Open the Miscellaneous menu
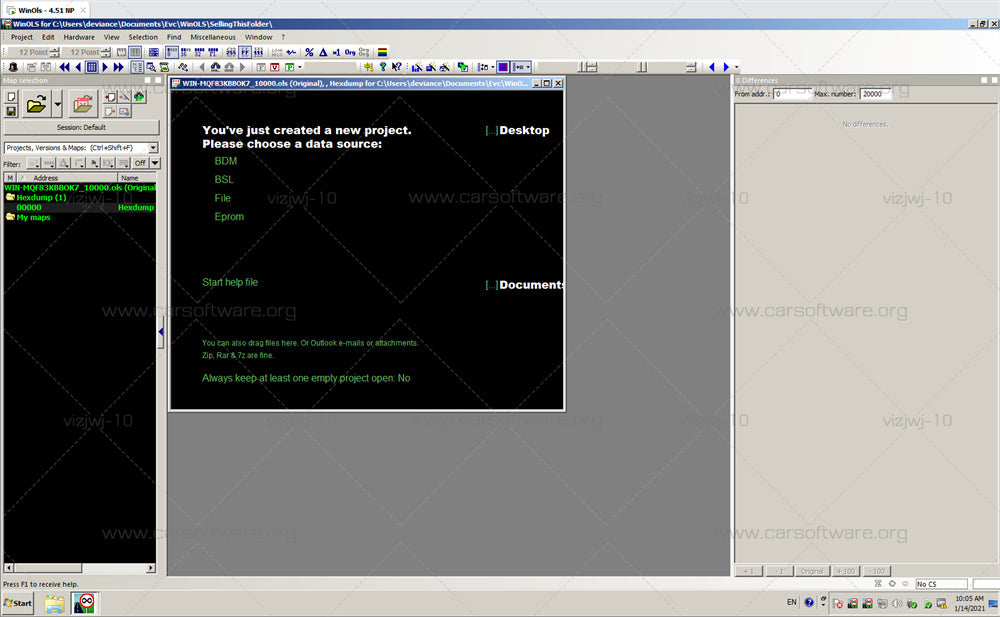 point(213,37)
